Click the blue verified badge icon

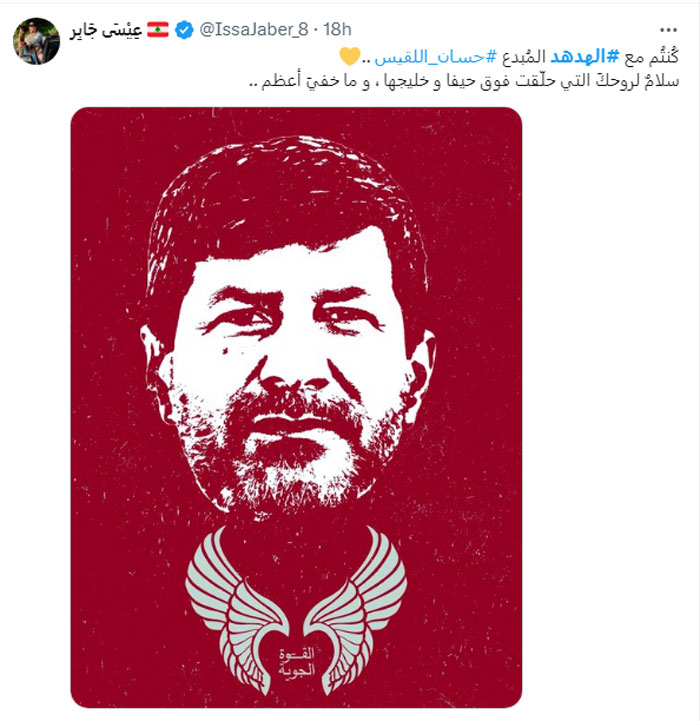tap(184, 30)
